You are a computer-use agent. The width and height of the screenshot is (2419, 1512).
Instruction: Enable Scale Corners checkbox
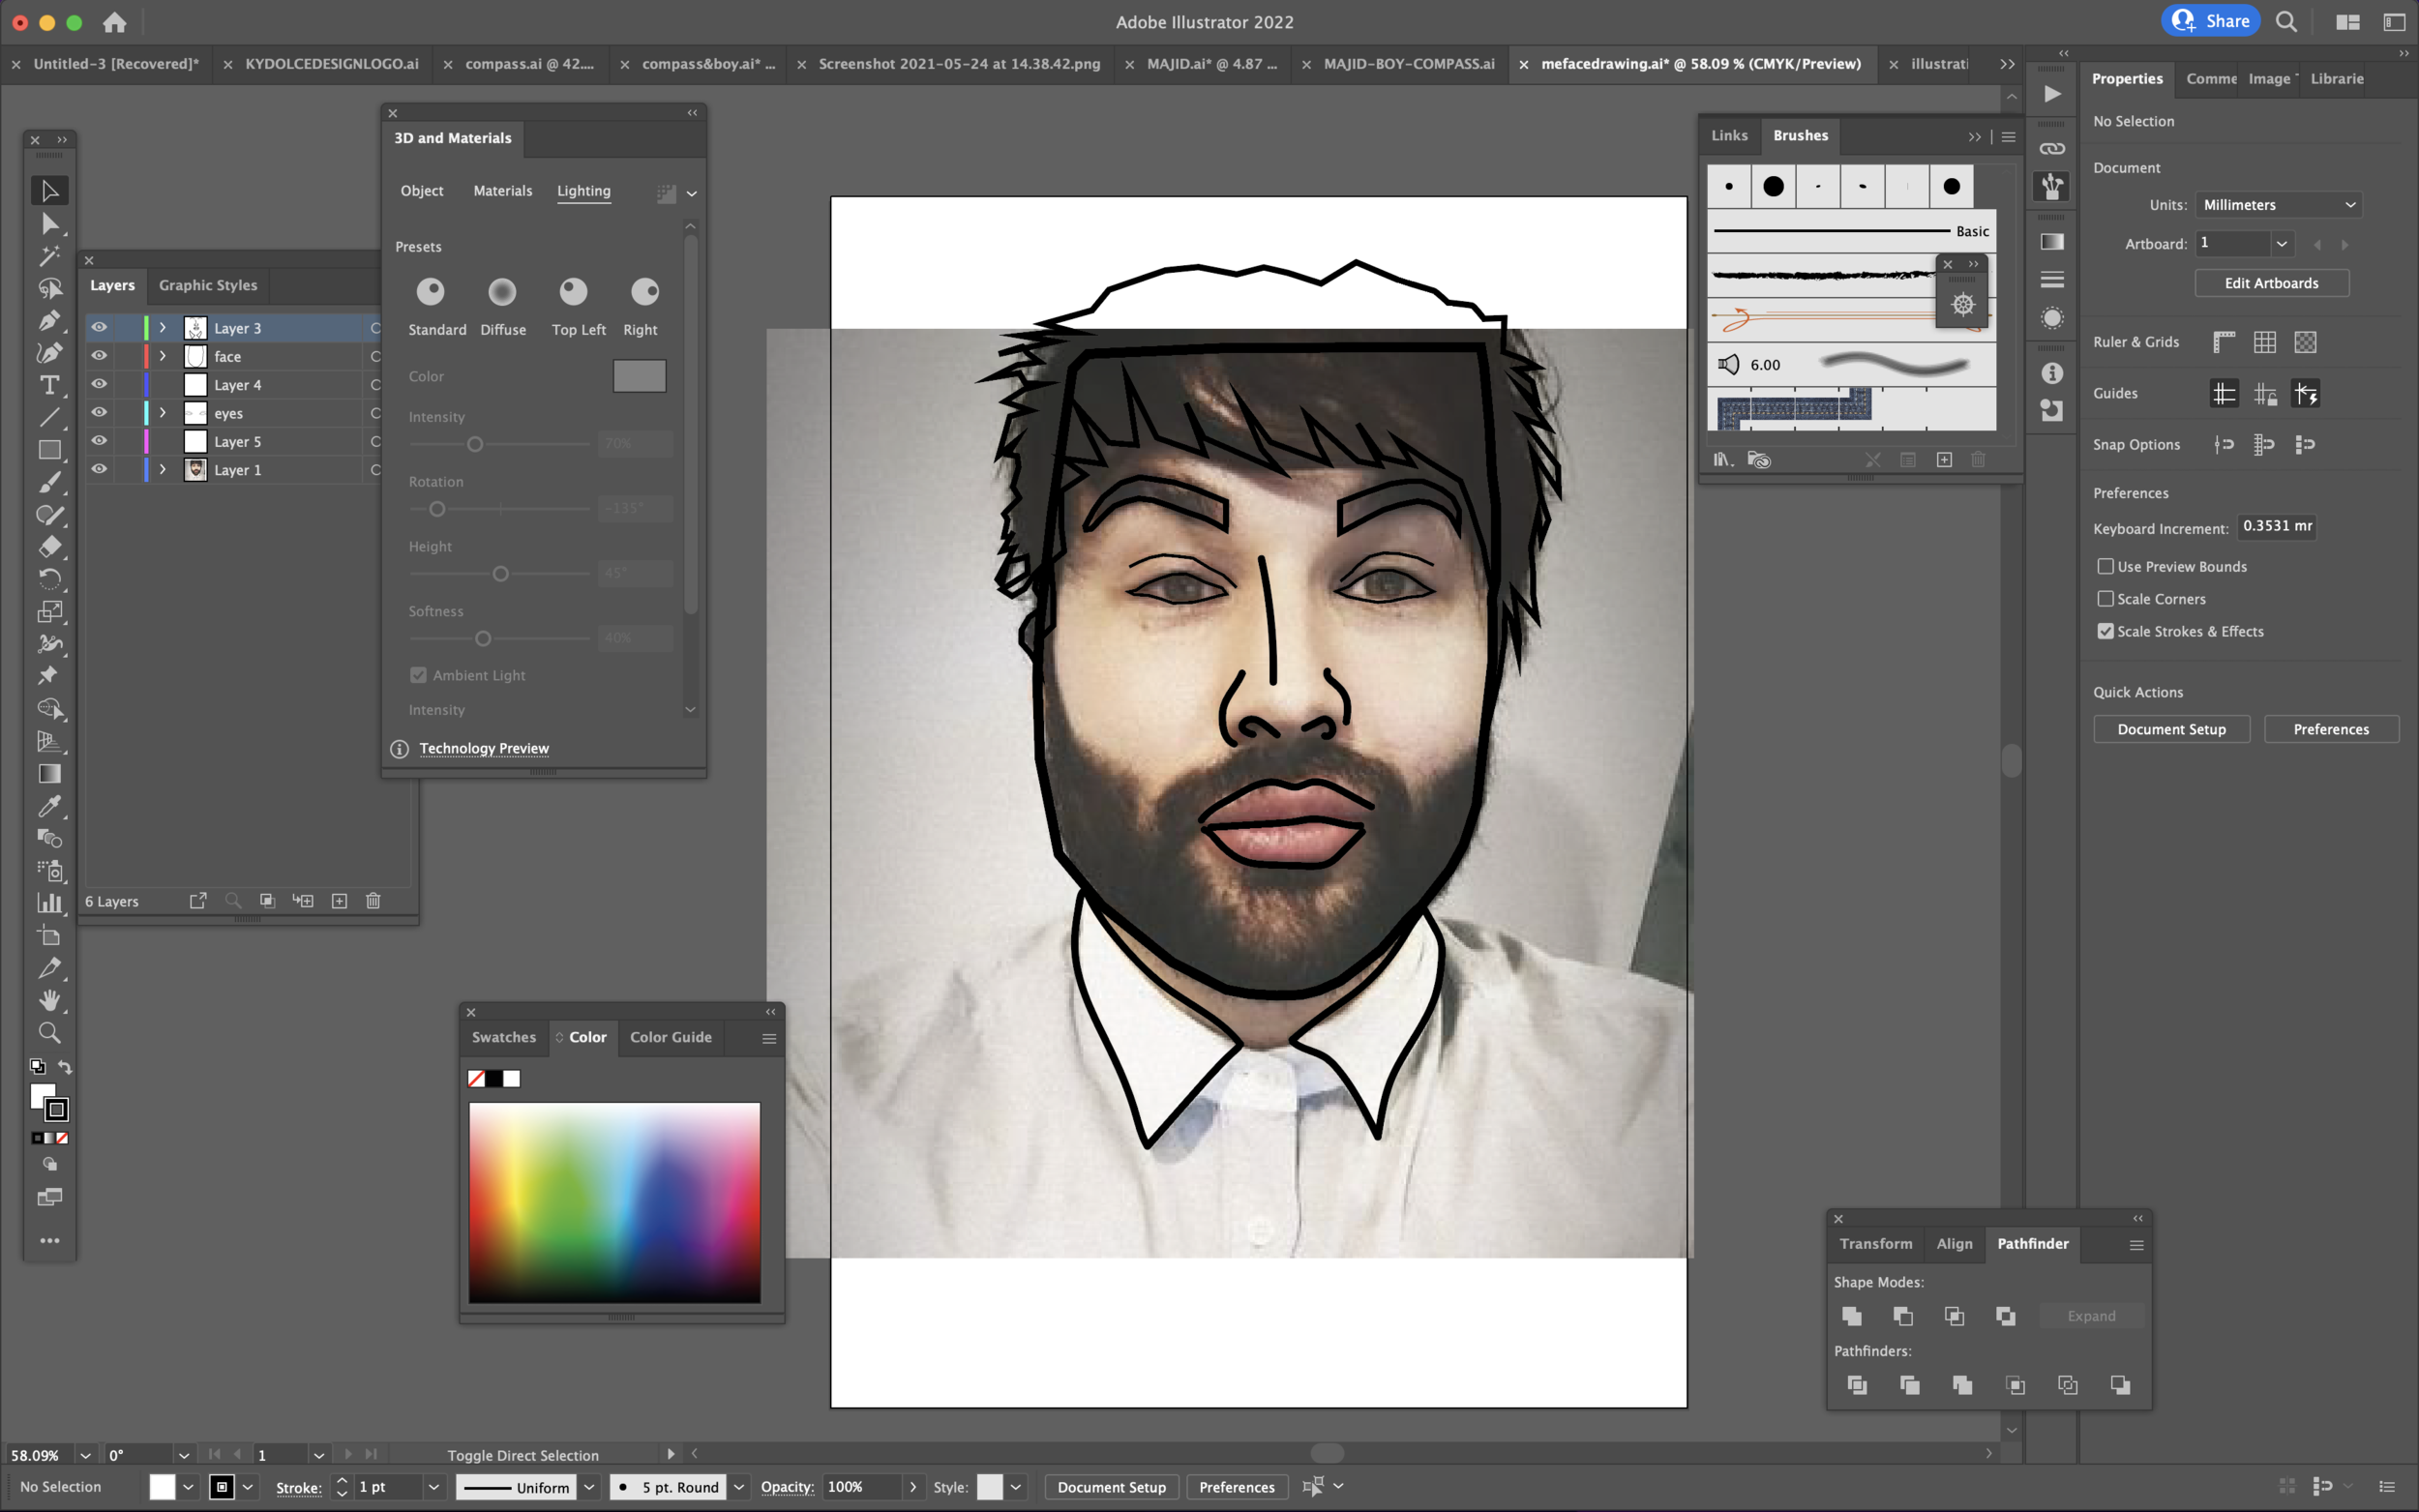pyautogui.click(x=2105, y=598)
